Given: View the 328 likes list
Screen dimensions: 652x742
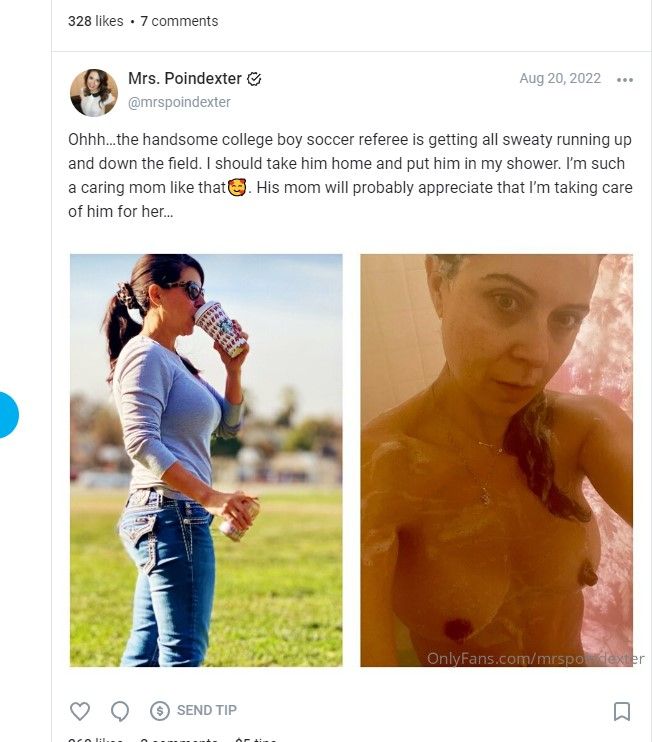Looking at the screenshot, I should [x=96, y=21].
